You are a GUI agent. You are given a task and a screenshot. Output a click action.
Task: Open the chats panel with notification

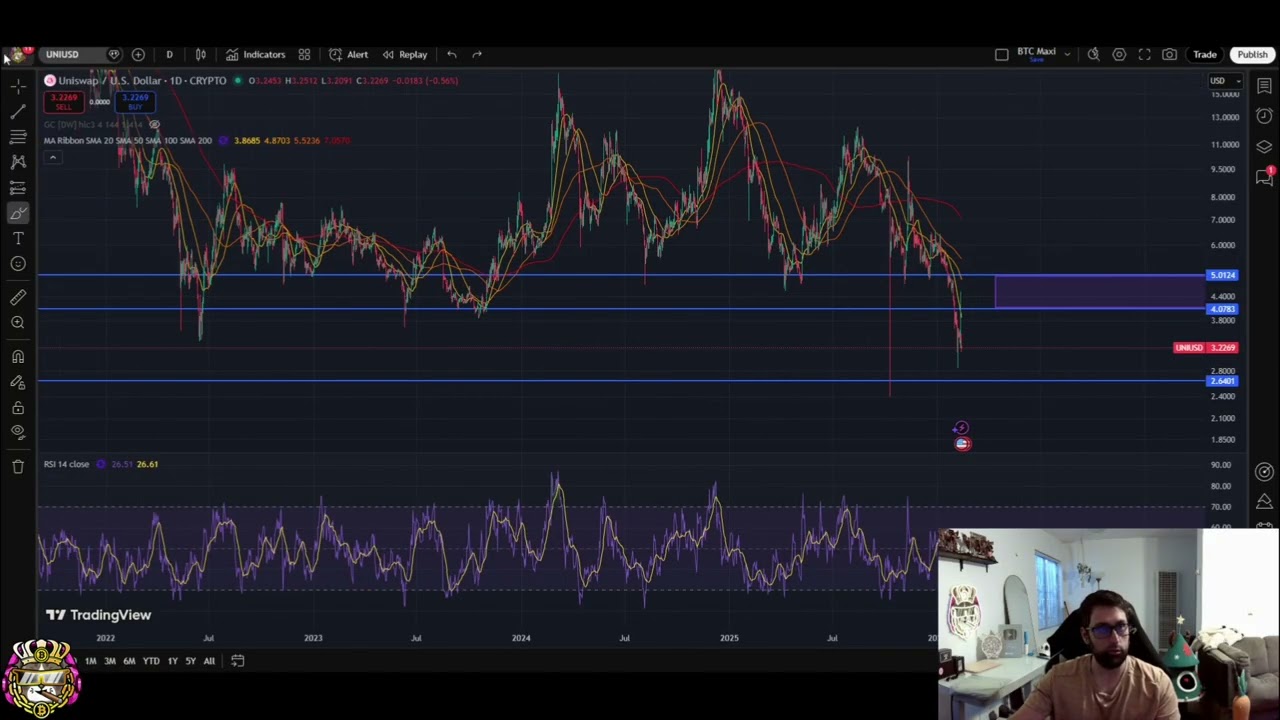pyautogui.click(x=1264, y=177)
